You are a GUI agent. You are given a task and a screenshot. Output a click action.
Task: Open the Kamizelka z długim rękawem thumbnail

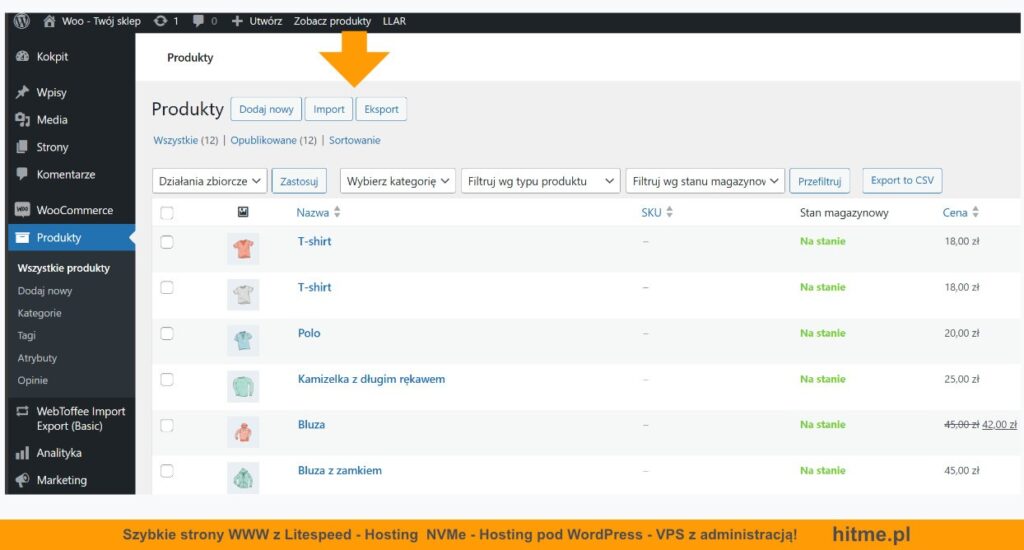pyautogui.click(x=243, y=385)
